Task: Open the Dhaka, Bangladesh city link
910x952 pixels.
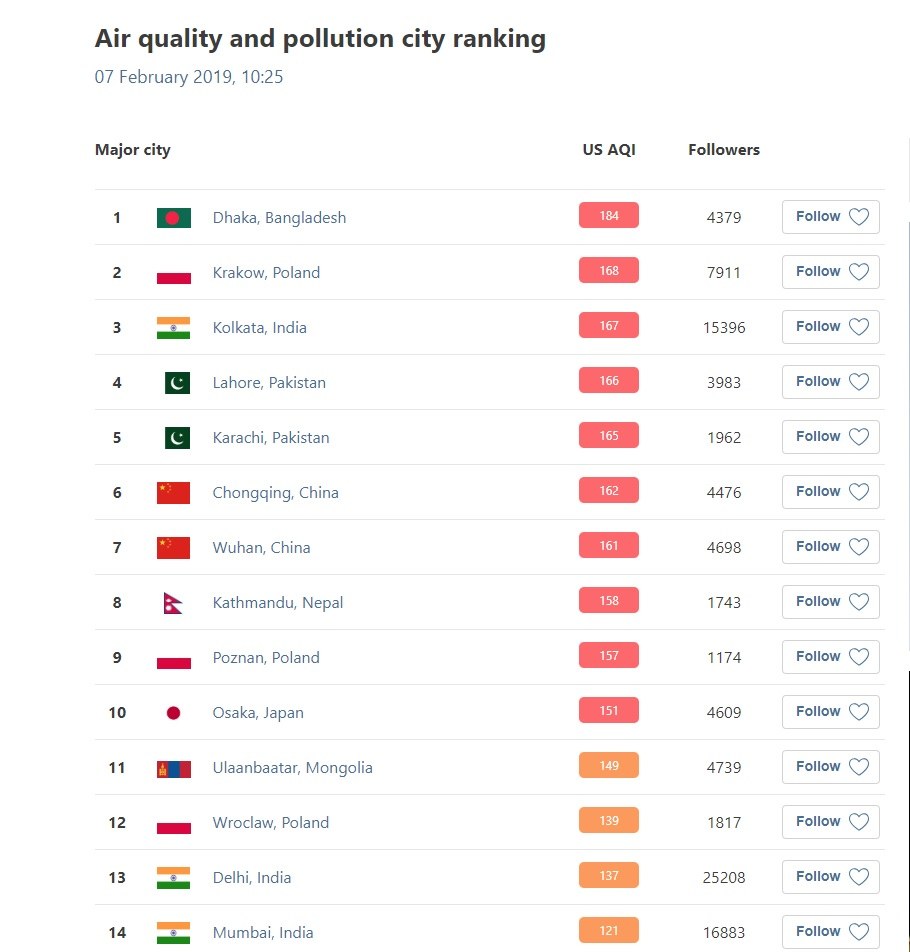Action: (x=279, y=218)
